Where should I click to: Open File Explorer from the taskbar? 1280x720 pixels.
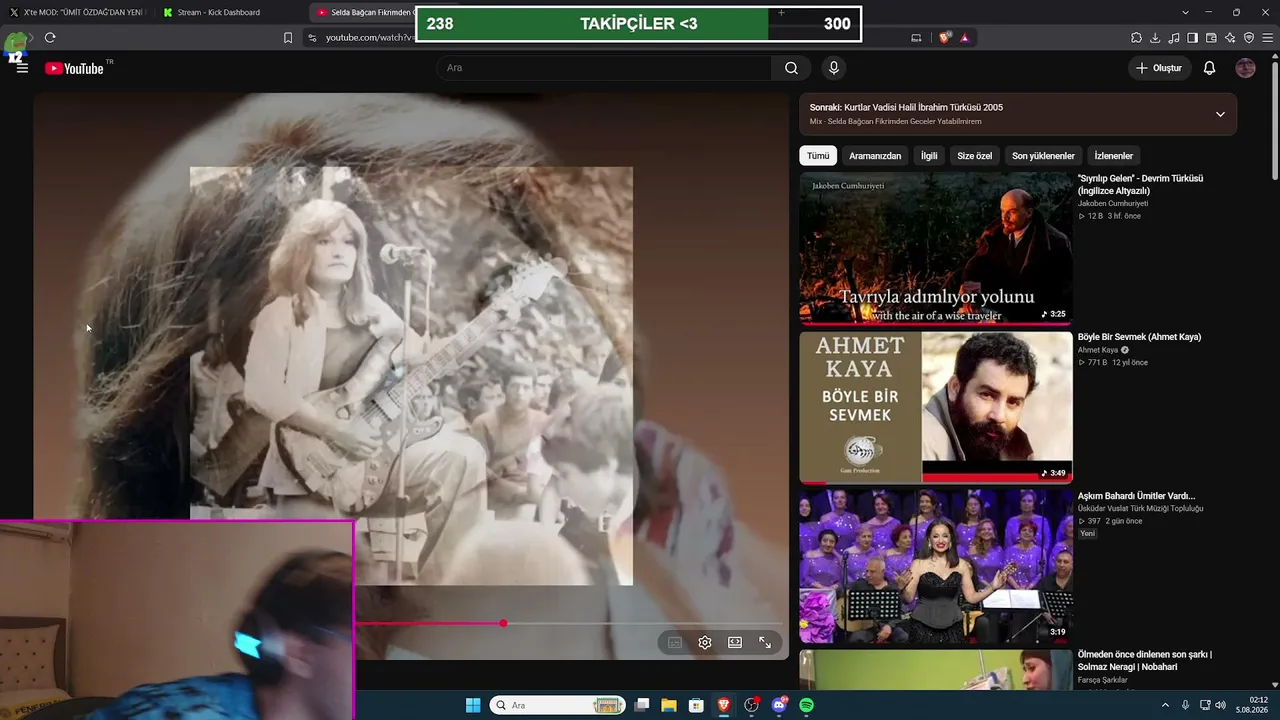point(669,706)
